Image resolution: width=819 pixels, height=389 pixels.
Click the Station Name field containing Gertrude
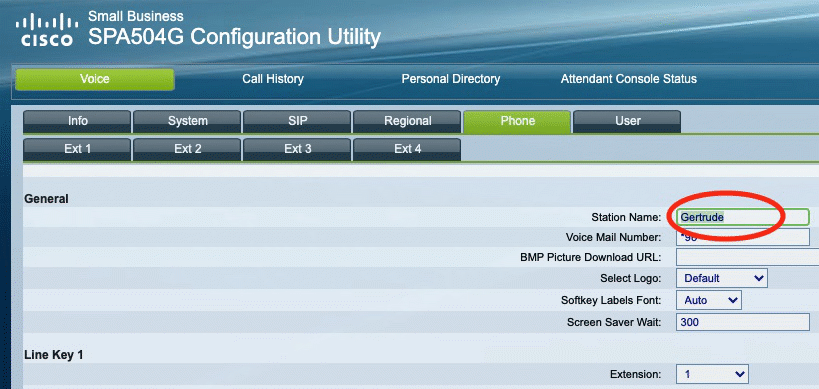(x=743, y=217)
